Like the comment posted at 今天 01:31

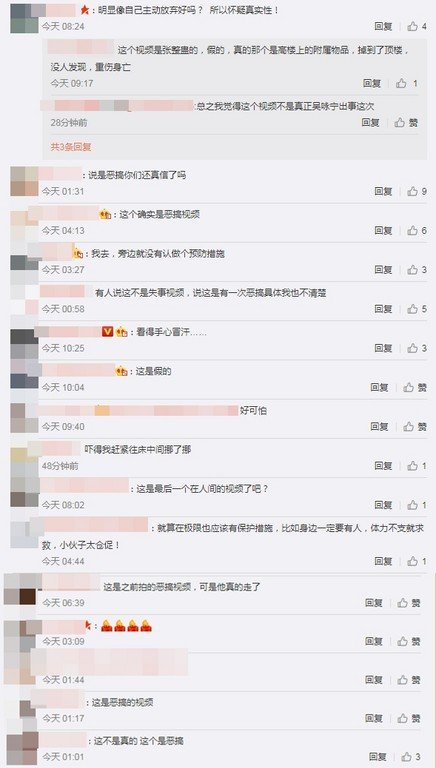pyautogui.click(x=417, y=192)
